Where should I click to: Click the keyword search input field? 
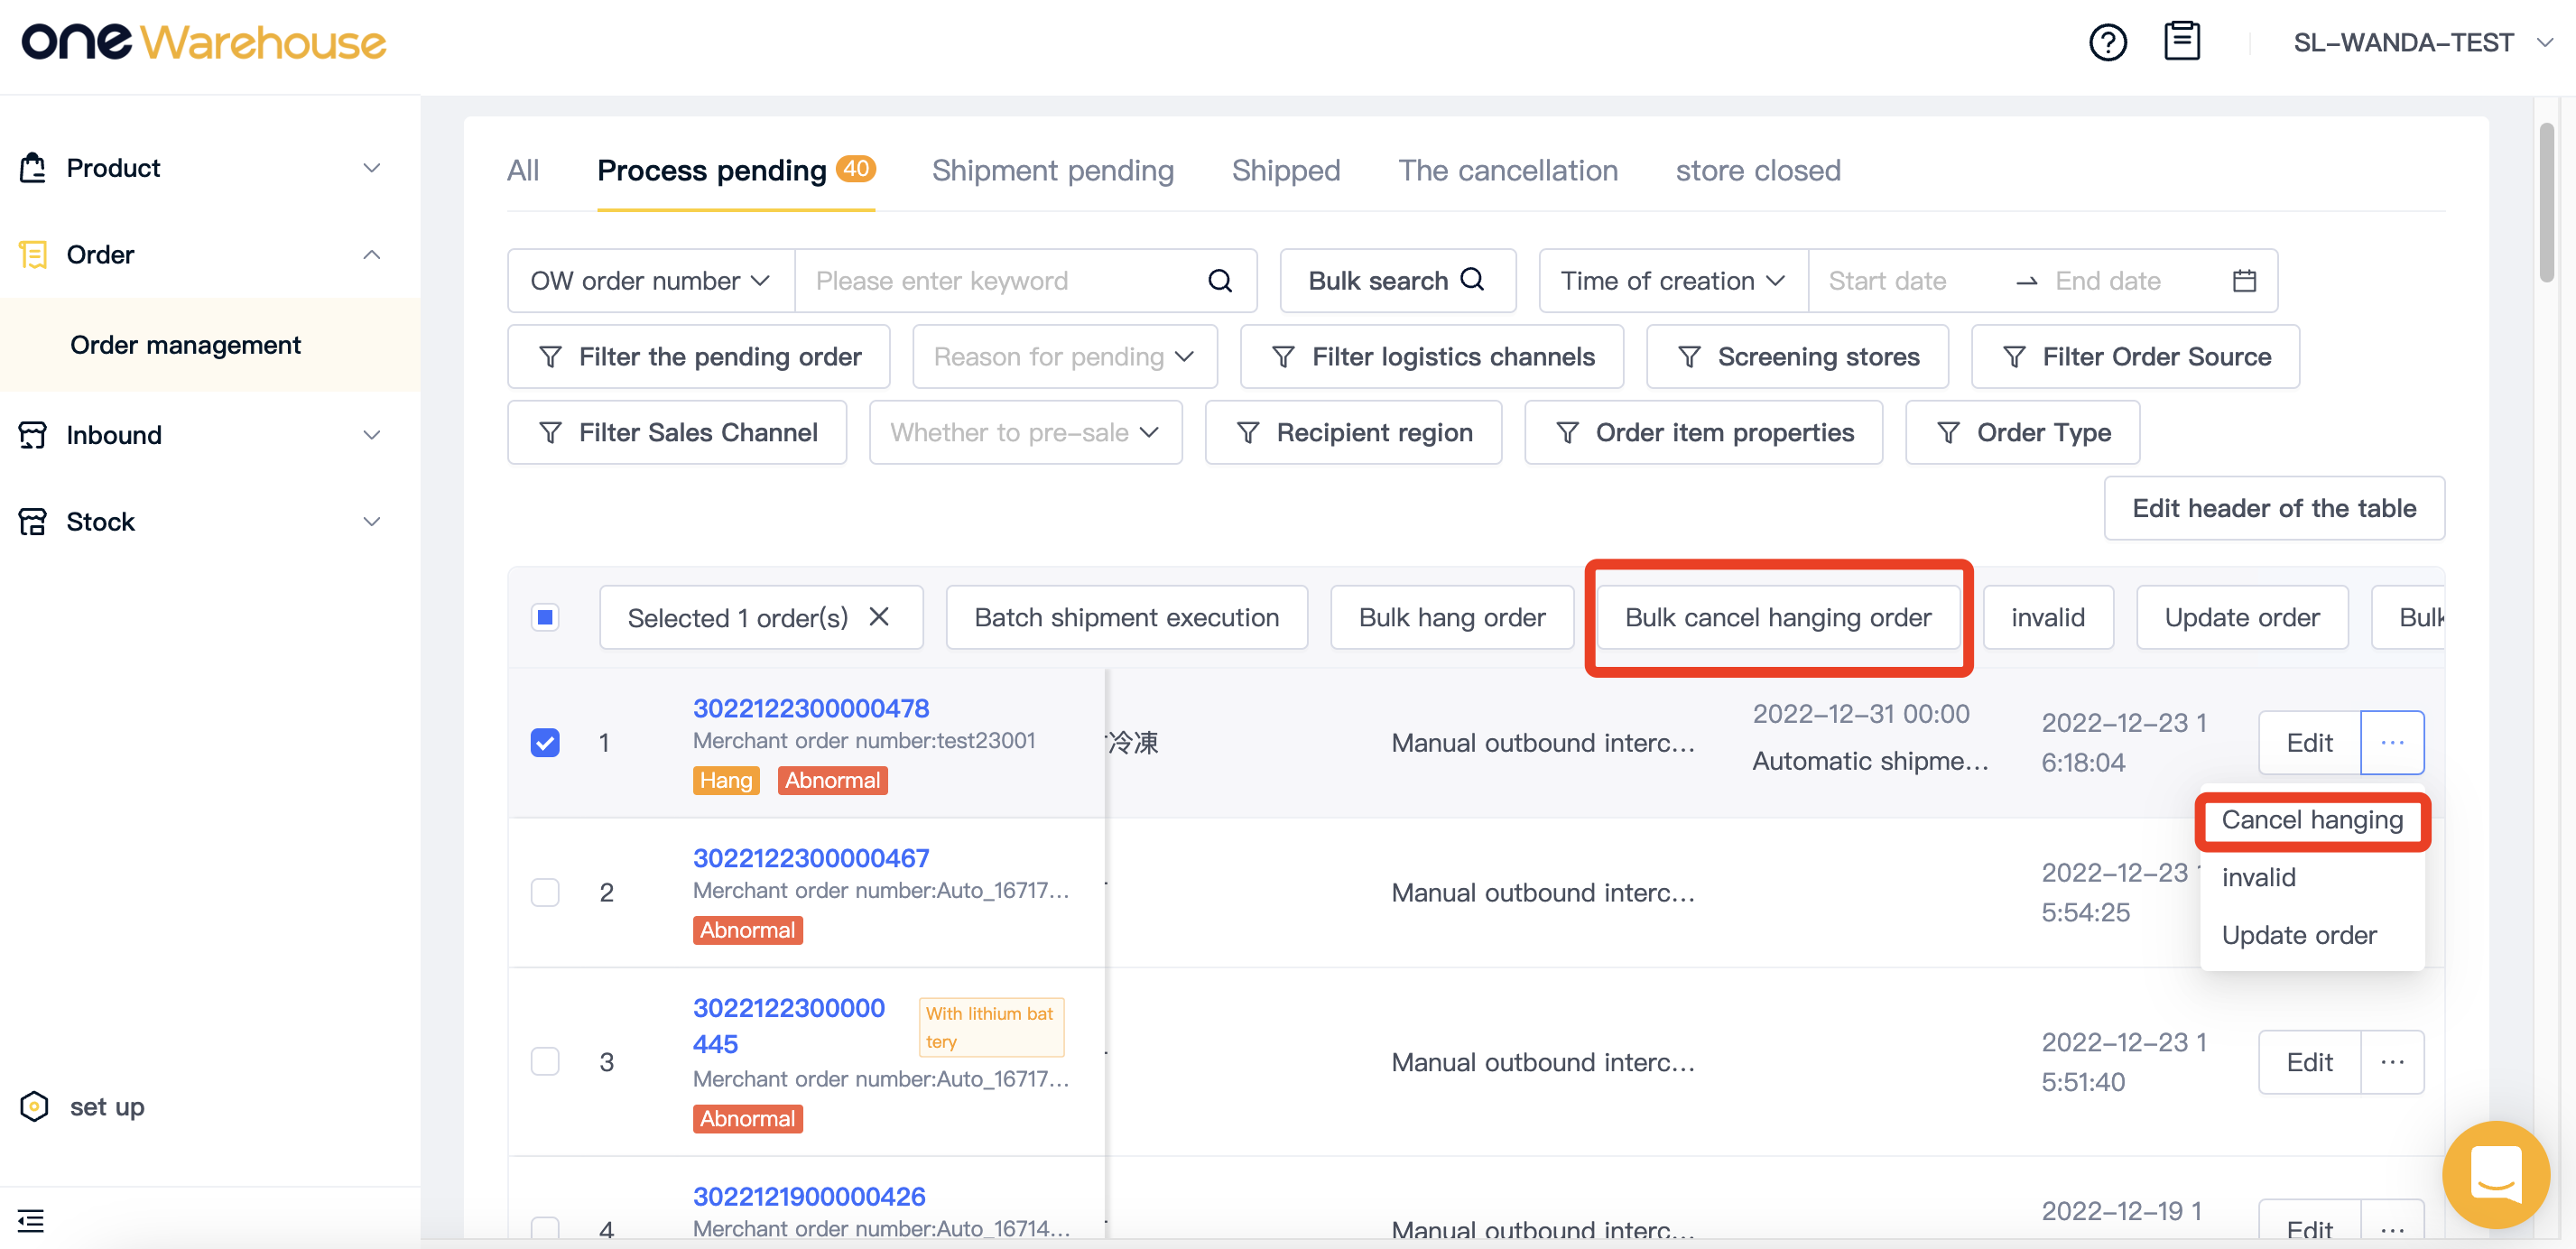coord(1000,281)
